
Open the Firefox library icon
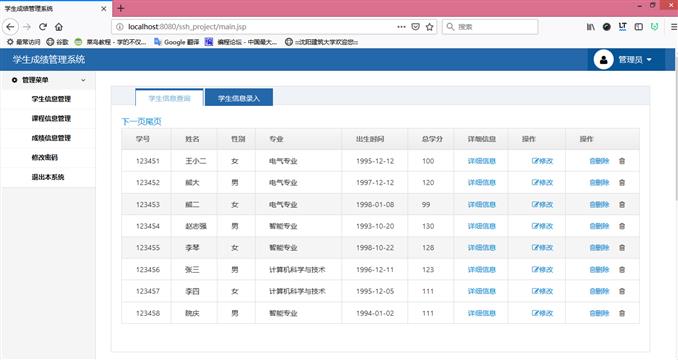[590, 27]
